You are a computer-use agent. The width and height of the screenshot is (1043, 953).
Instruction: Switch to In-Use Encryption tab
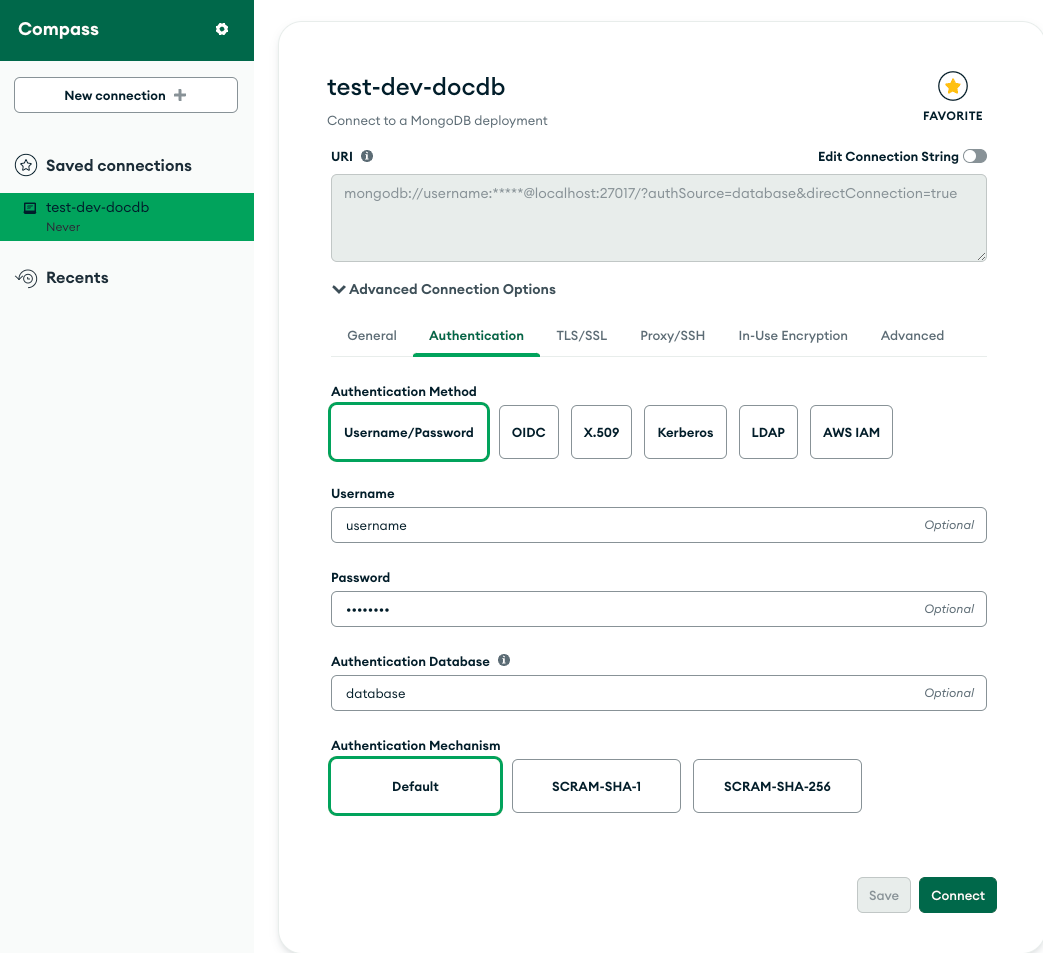point(793,336)
